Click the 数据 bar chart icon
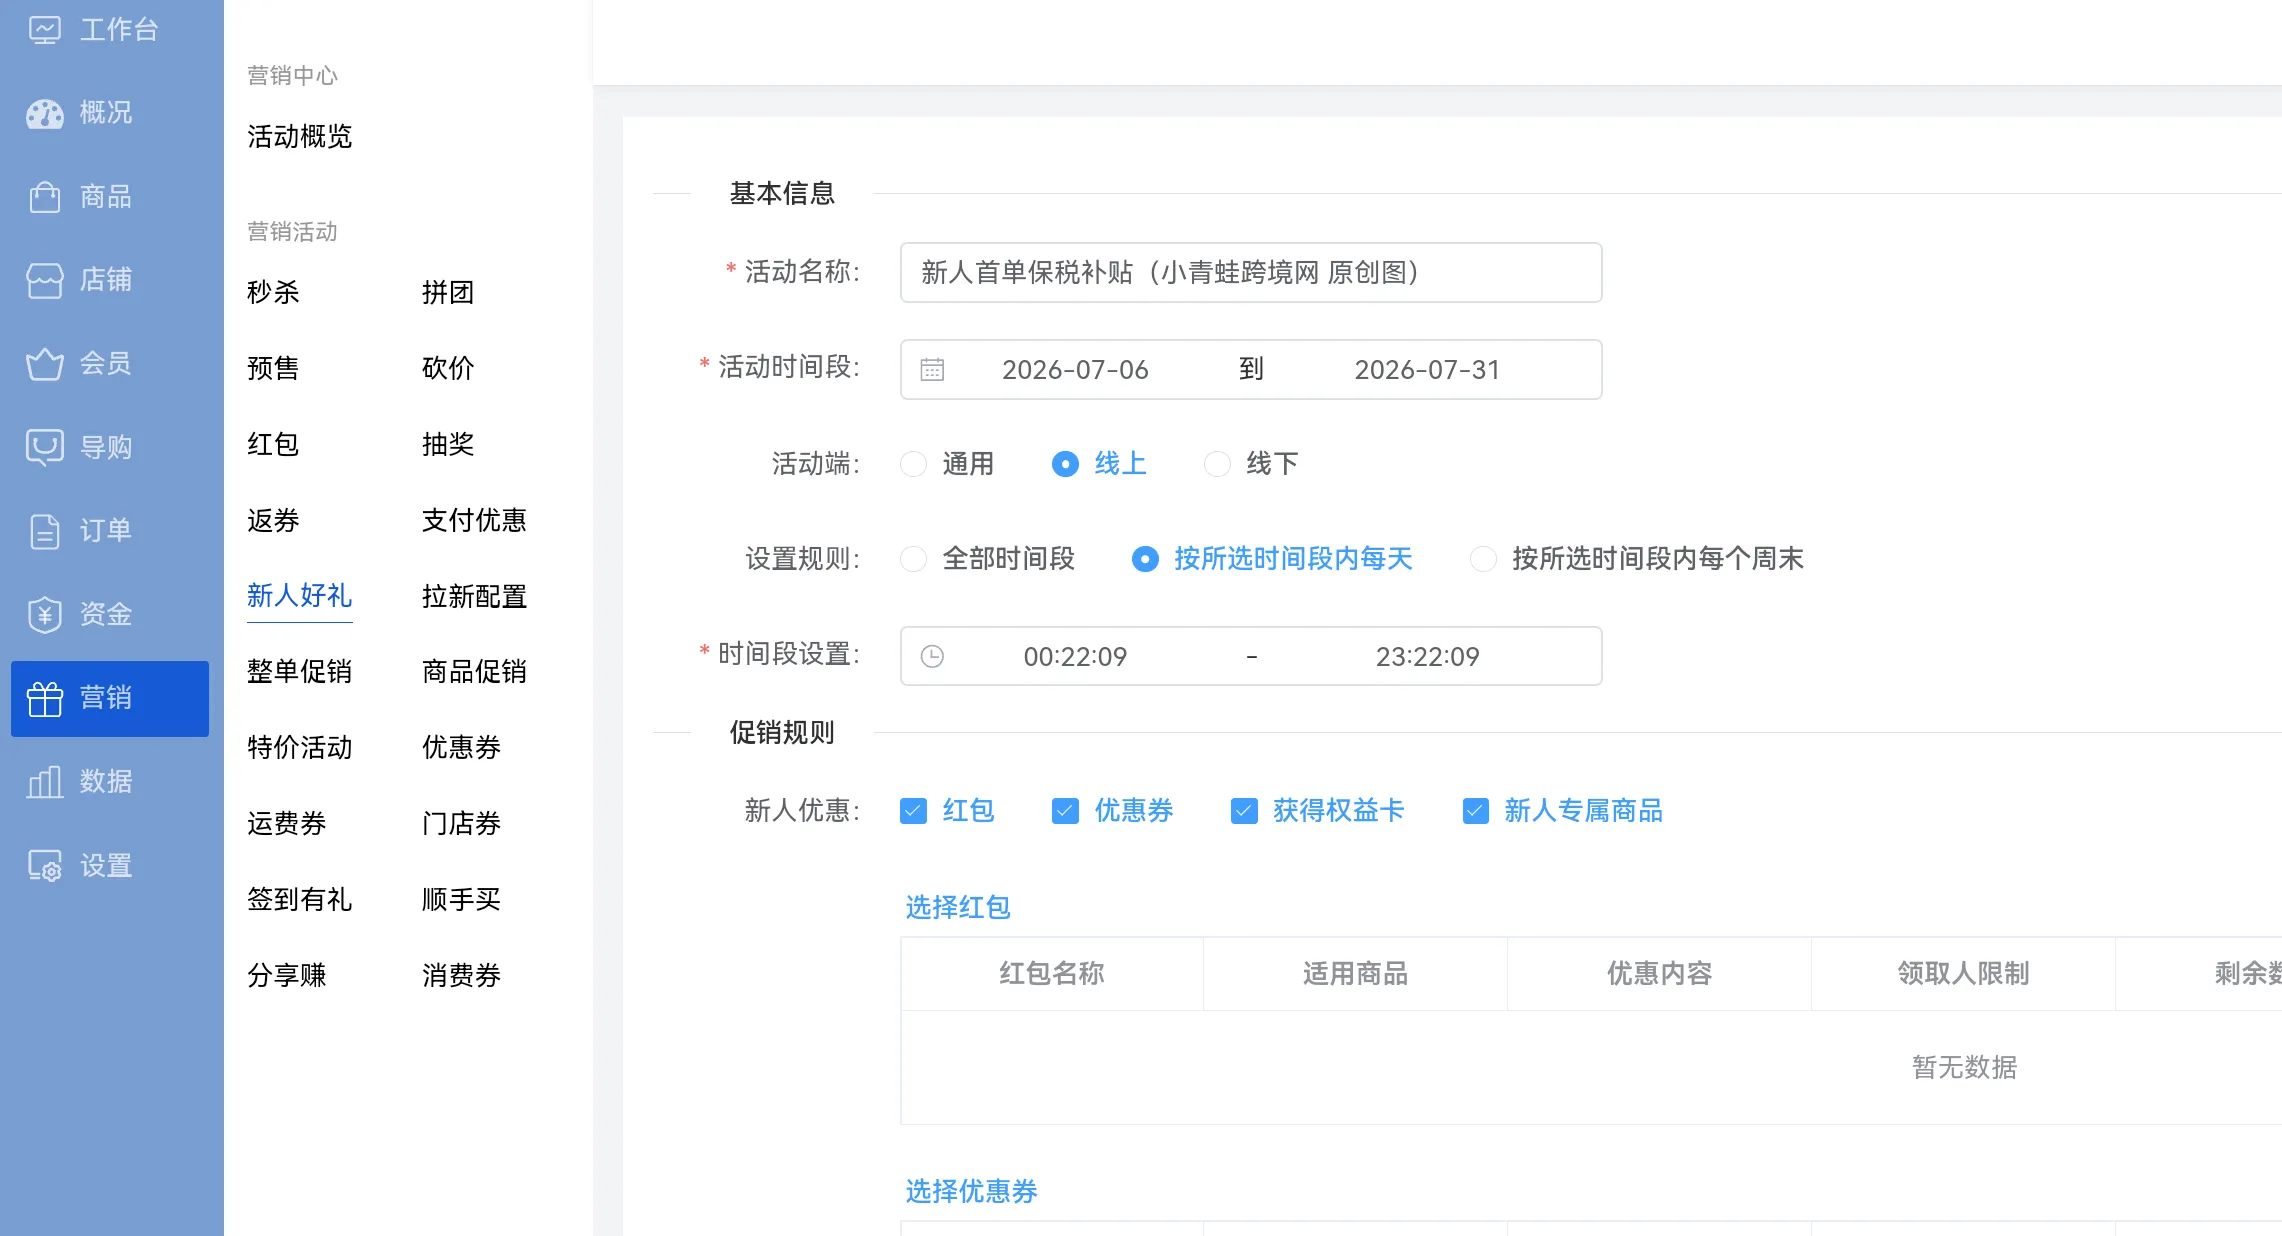2282x1236 pixels. (x=44, y=781)
